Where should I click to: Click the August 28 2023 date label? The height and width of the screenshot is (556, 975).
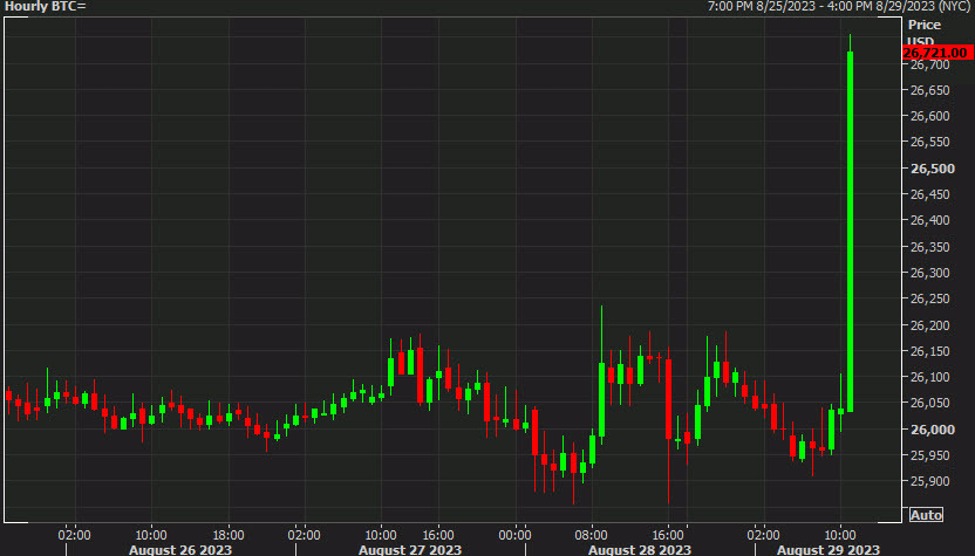pos(640,550)
